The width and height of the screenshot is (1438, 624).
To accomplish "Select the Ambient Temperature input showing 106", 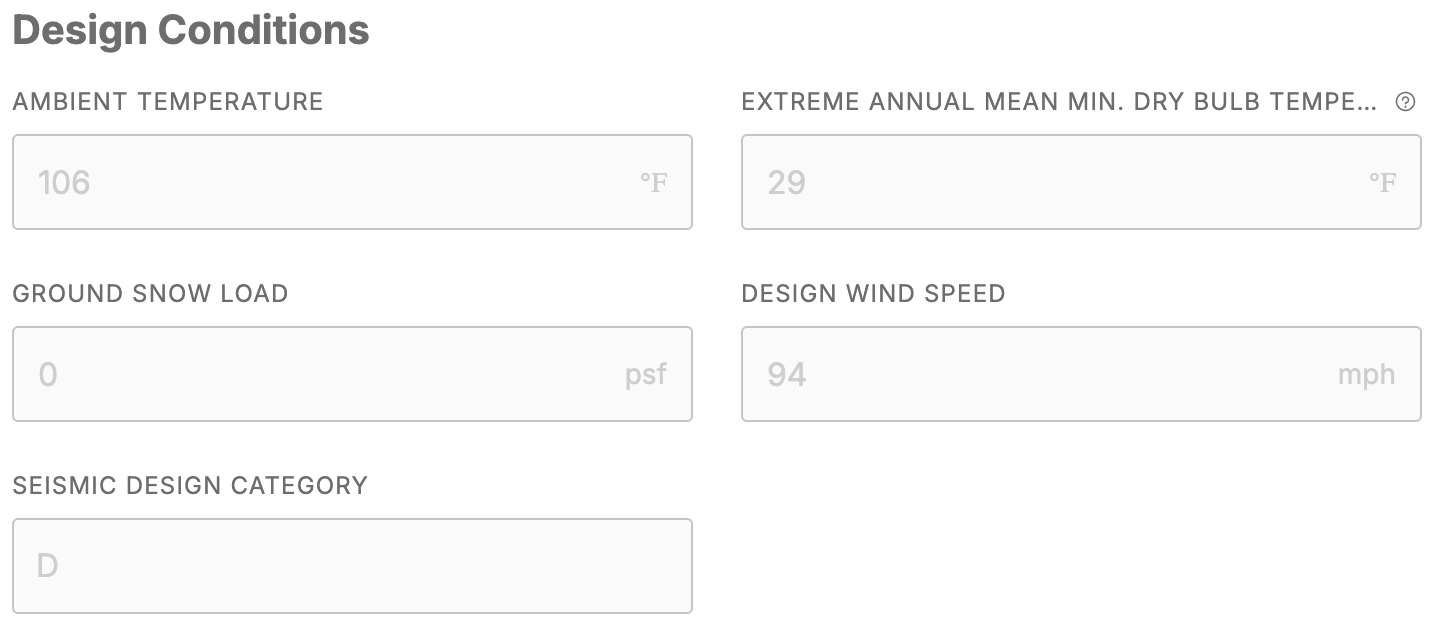I will (352, 182).
